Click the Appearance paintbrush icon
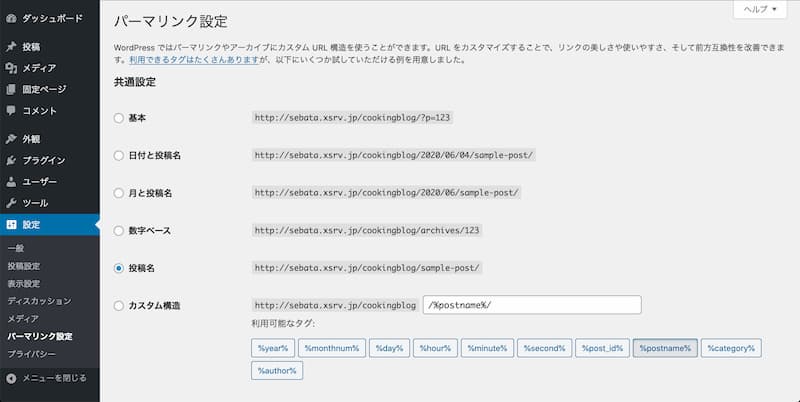Image resolution: width=800 pixels, height=402 pixels. tap(11, 139)
